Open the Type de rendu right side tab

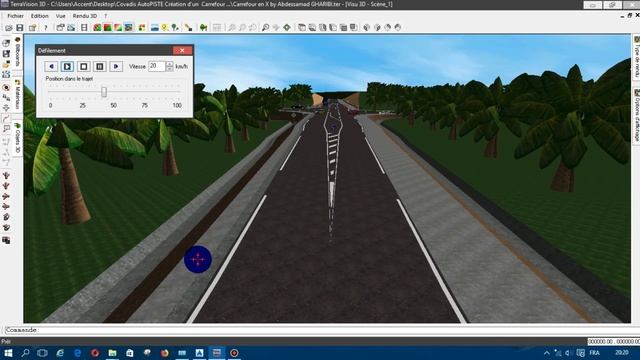pos(636,57)
